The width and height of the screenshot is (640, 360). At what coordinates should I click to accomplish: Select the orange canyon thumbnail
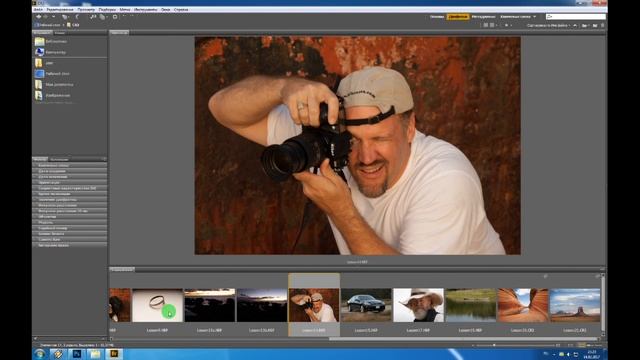(523, 306)
